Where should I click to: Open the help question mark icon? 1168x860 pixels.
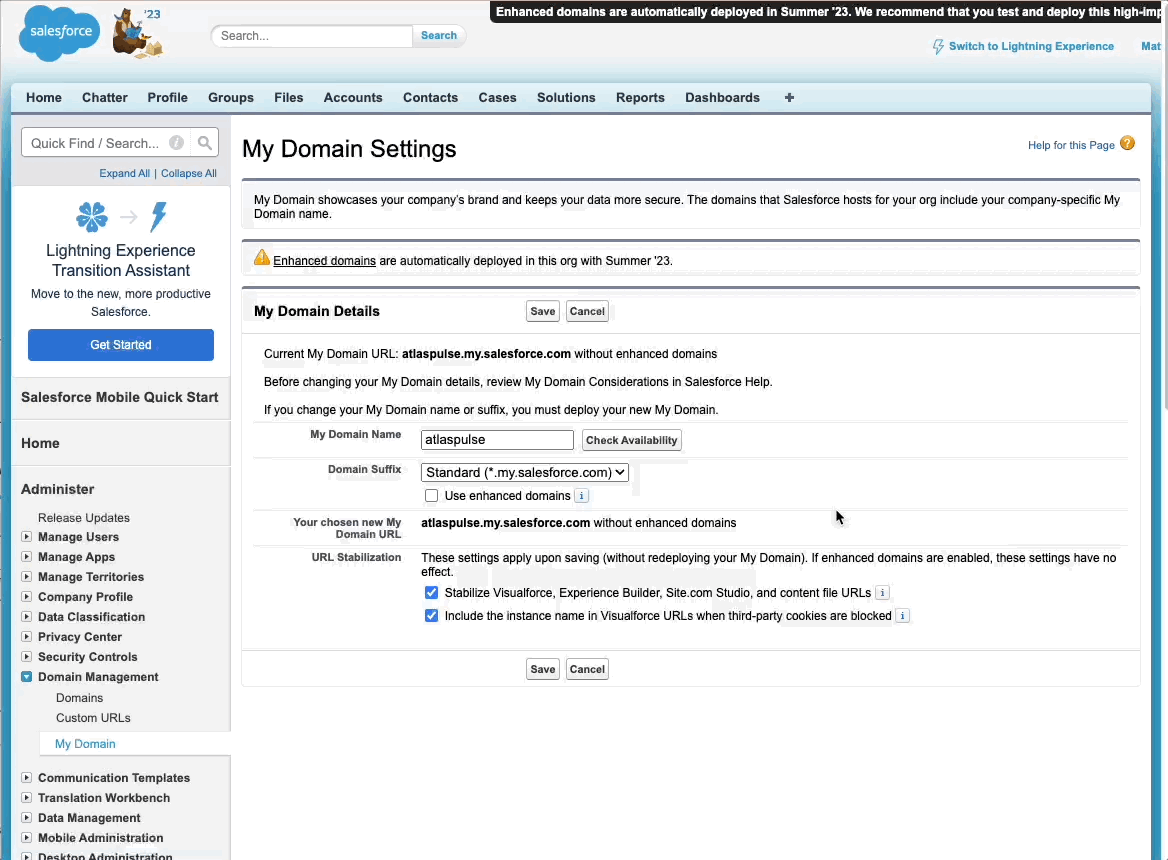coord(1128,143)
